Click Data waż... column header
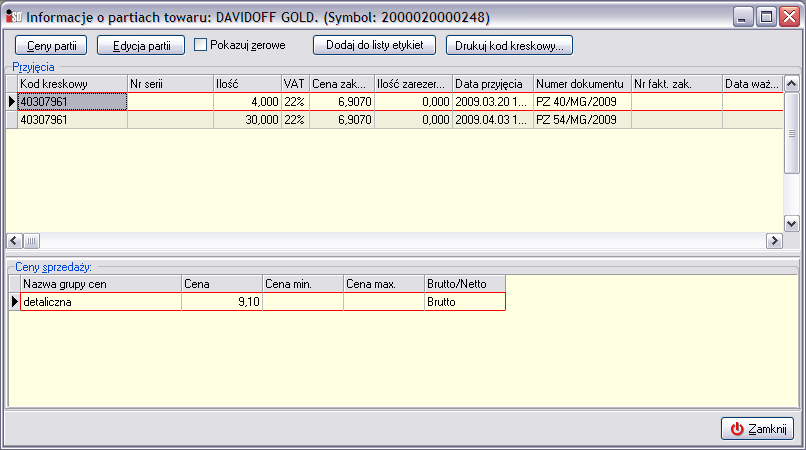The width and height of the screenshot is (806, 450). tap(753, 84)
